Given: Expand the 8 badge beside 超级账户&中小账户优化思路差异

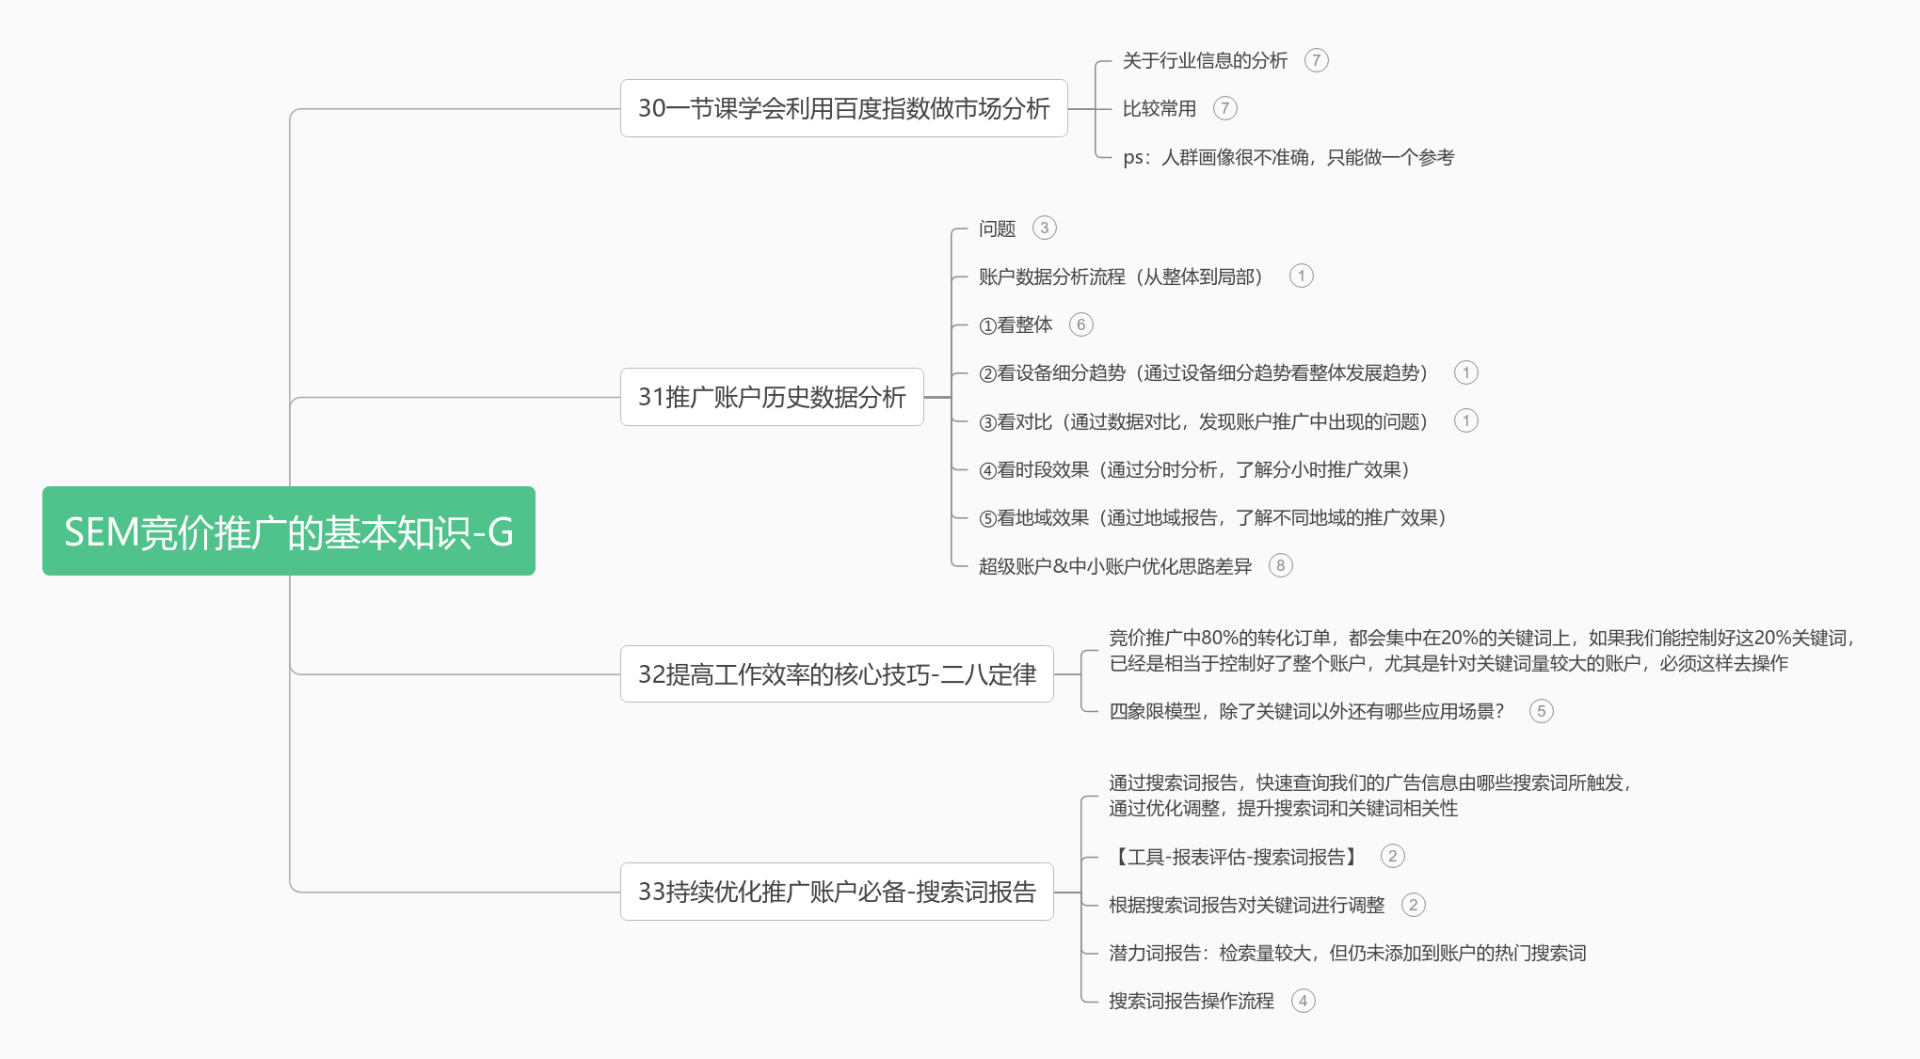Looking at the screenshot, I should coord(1280,566).
